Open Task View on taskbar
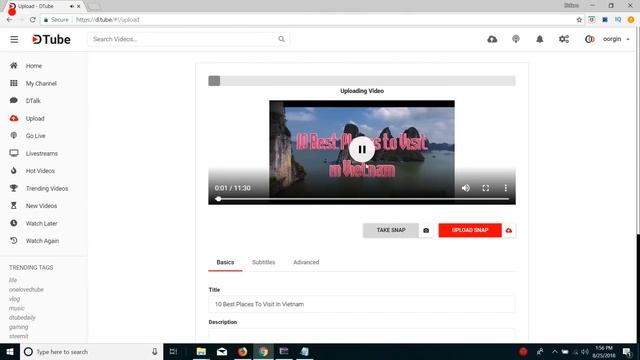 point(173,351)
